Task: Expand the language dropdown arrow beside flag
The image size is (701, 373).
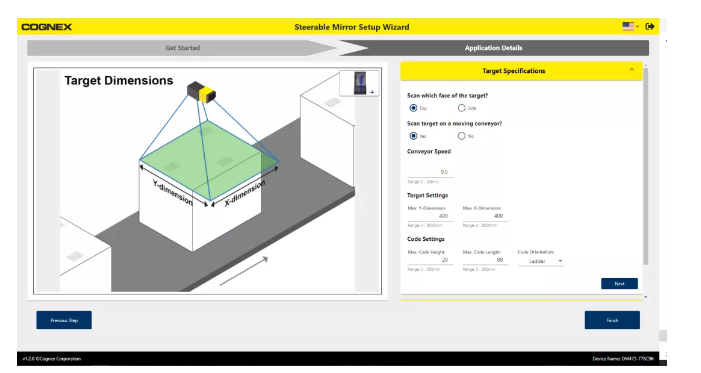Action: [638, 27]
